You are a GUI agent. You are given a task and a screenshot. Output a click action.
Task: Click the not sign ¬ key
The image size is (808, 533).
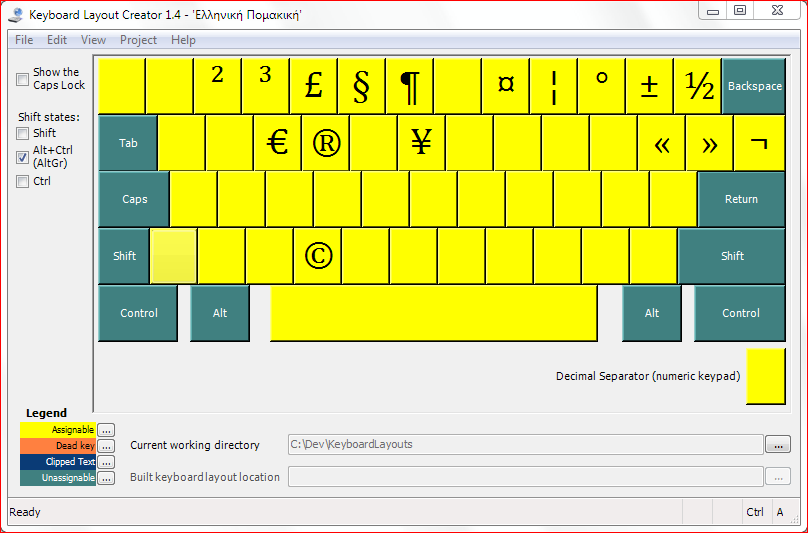click(759, 143)
